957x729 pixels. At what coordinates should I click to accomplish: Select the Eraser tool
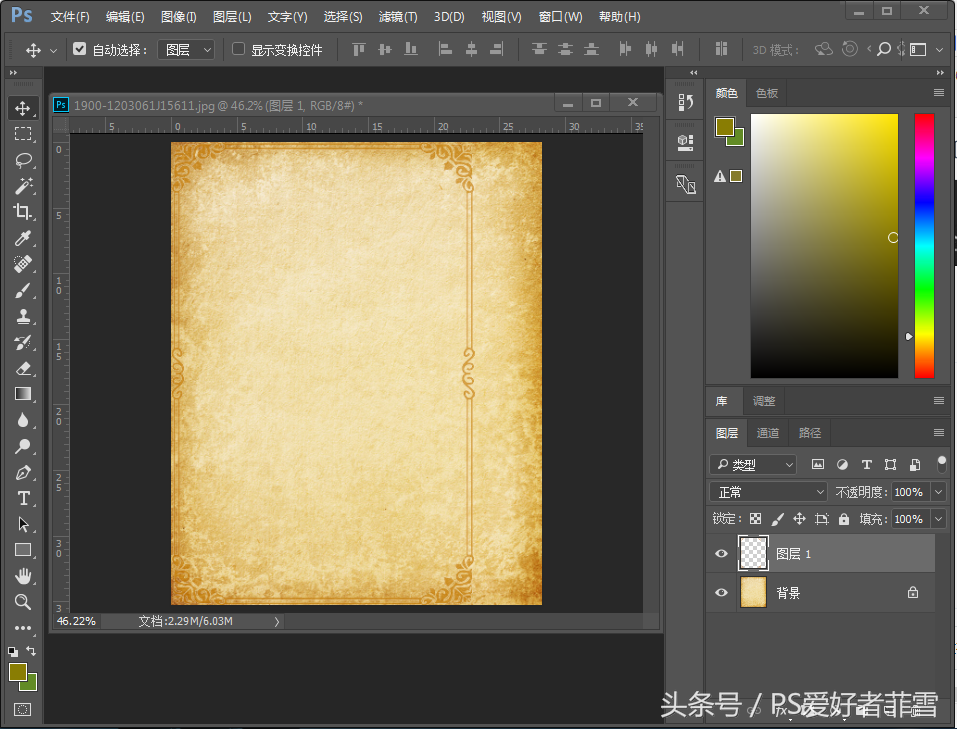tap(23, 368)
